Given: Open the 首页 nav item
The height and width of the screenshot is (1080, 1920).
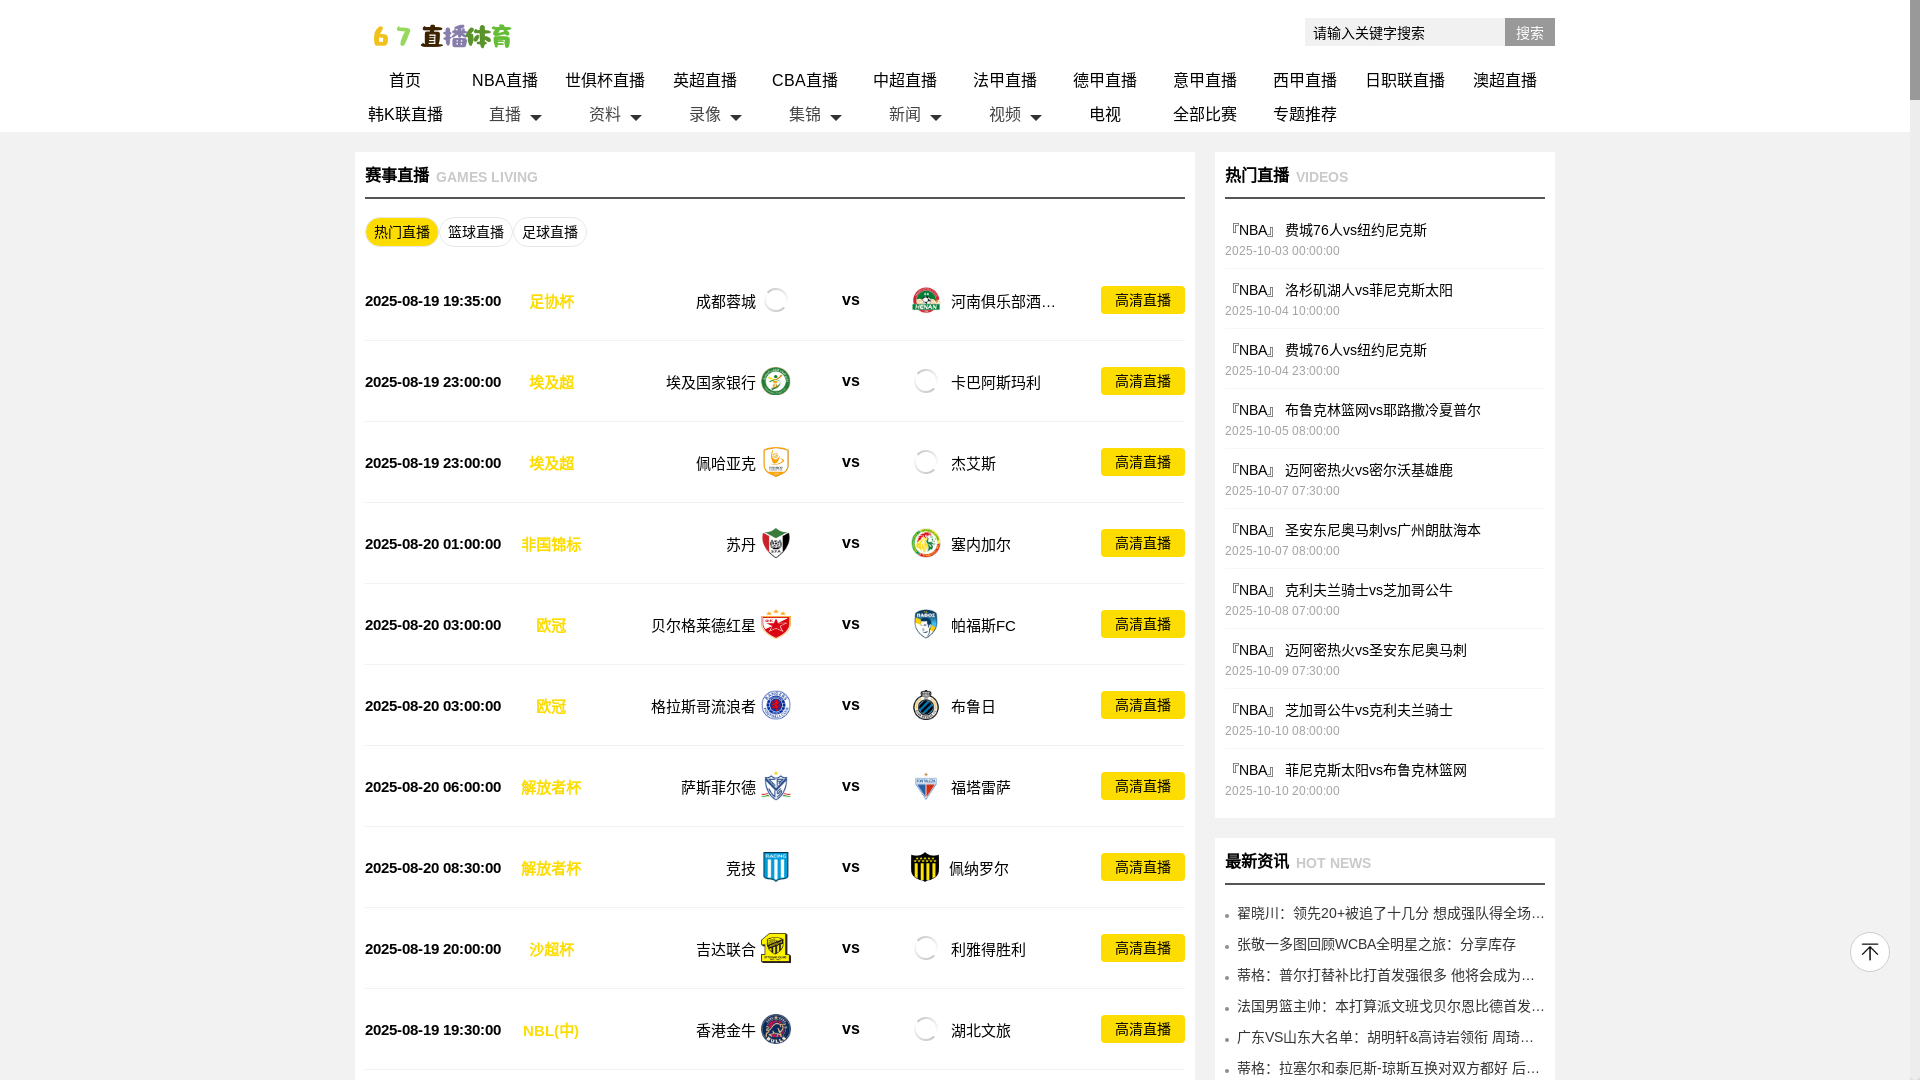Looking at the screenshot, I should [x=405, y=80].
